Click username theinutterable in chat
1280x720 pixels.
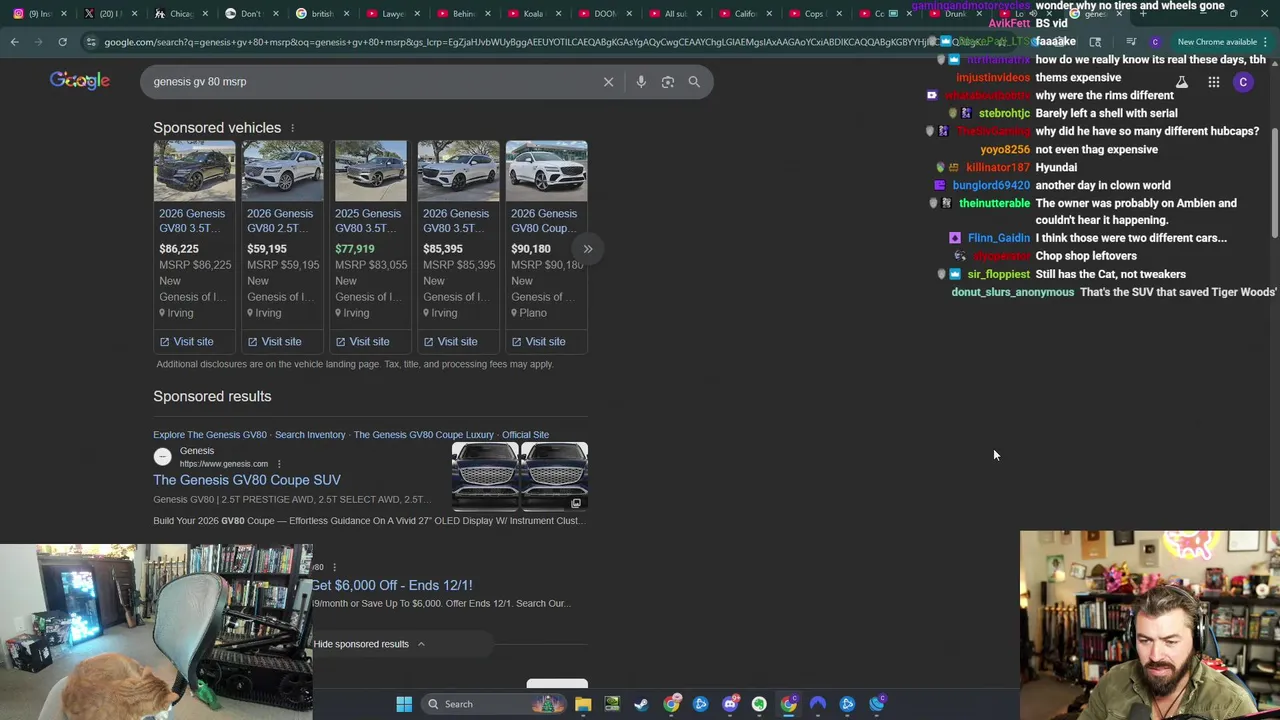coord(994,204)
